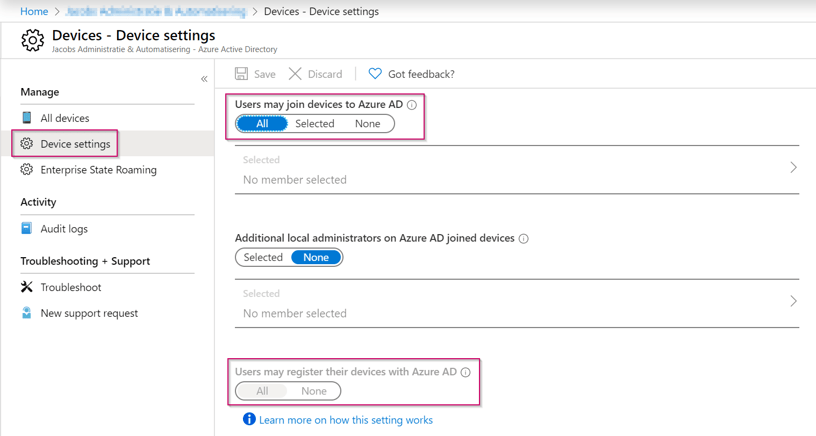
Task: Open Learn more on how this setting works
Action: pos(345,420)
